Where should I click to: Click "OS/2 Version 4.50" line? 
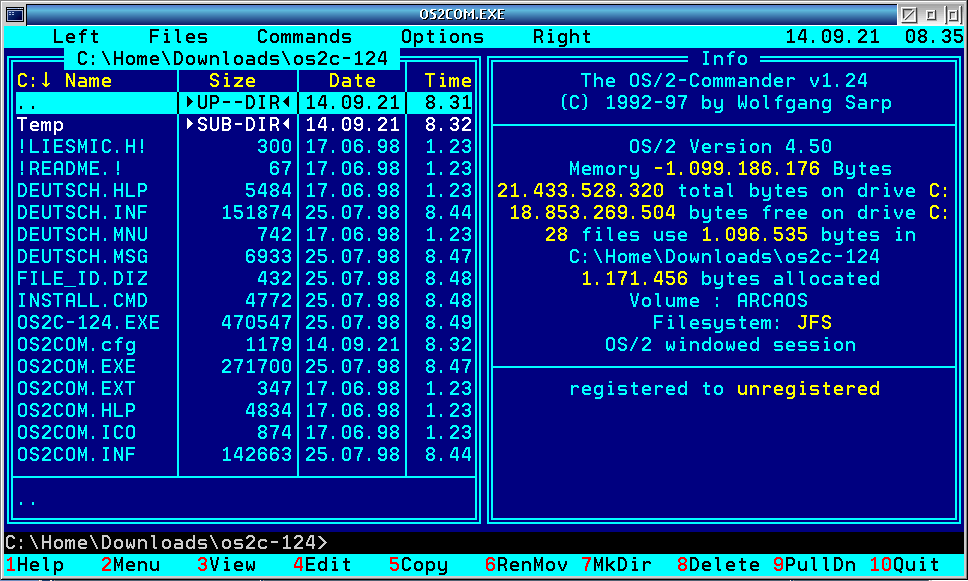pos(730,146)
